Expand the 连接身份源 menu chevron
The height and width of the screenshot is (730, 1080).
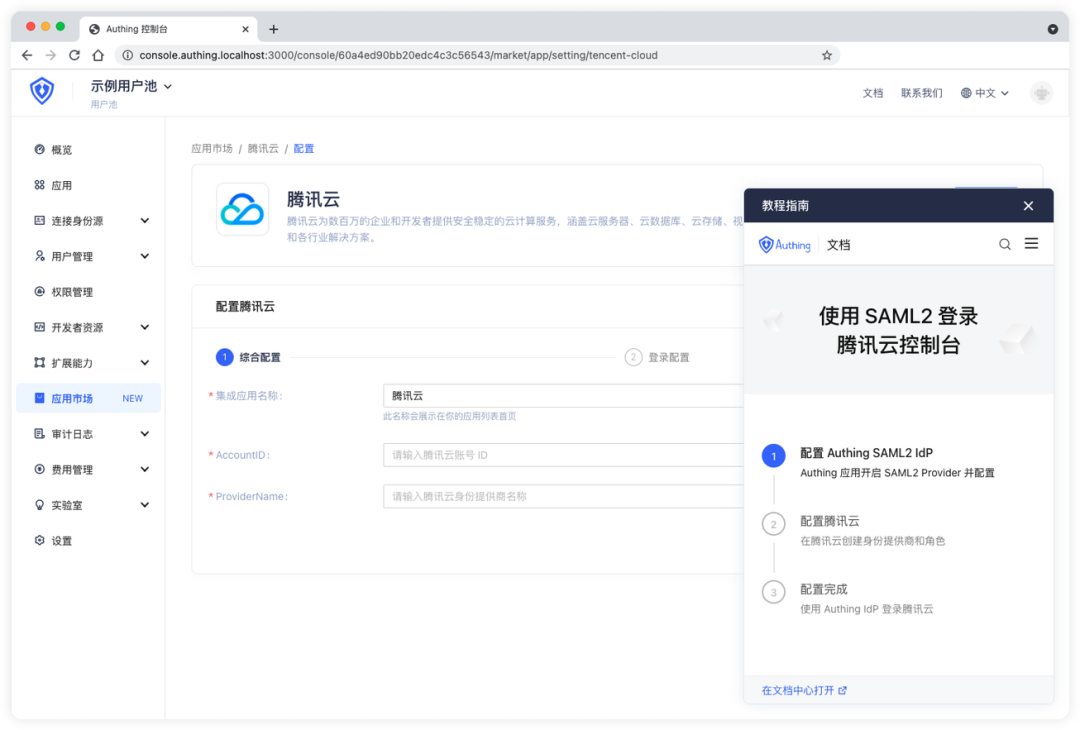pyautogui.click(x=145, y=220)
